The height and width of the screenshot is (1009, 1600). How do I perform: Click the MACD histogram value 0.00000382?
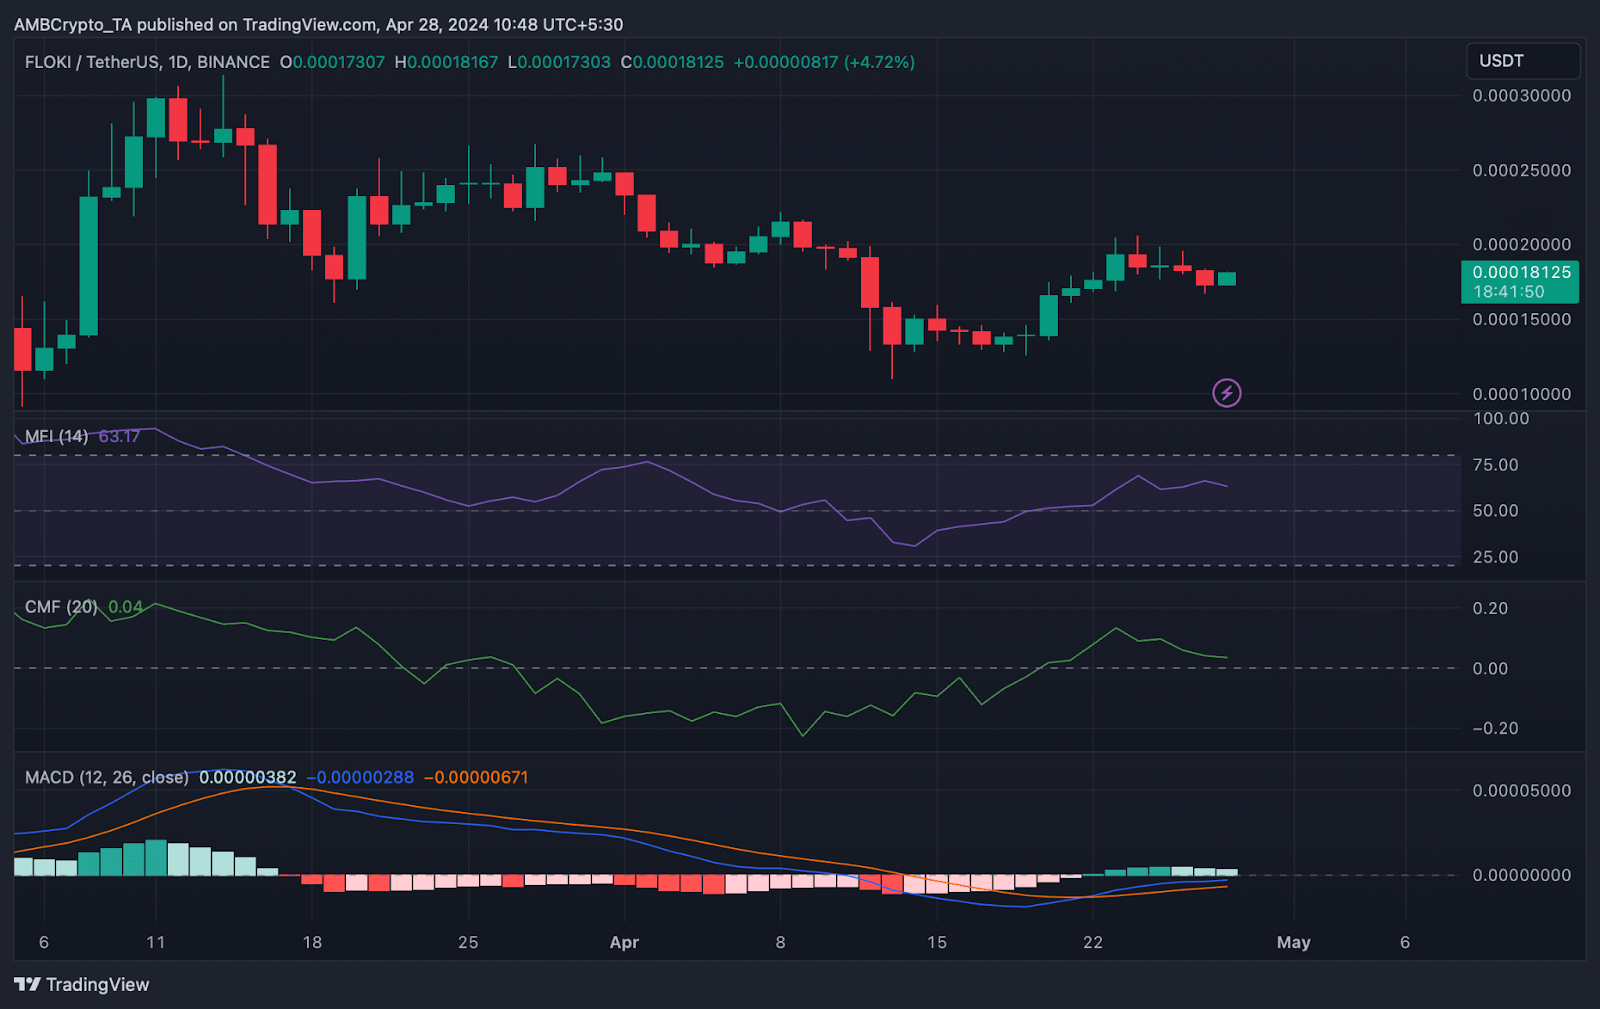(x=247, y=777)
